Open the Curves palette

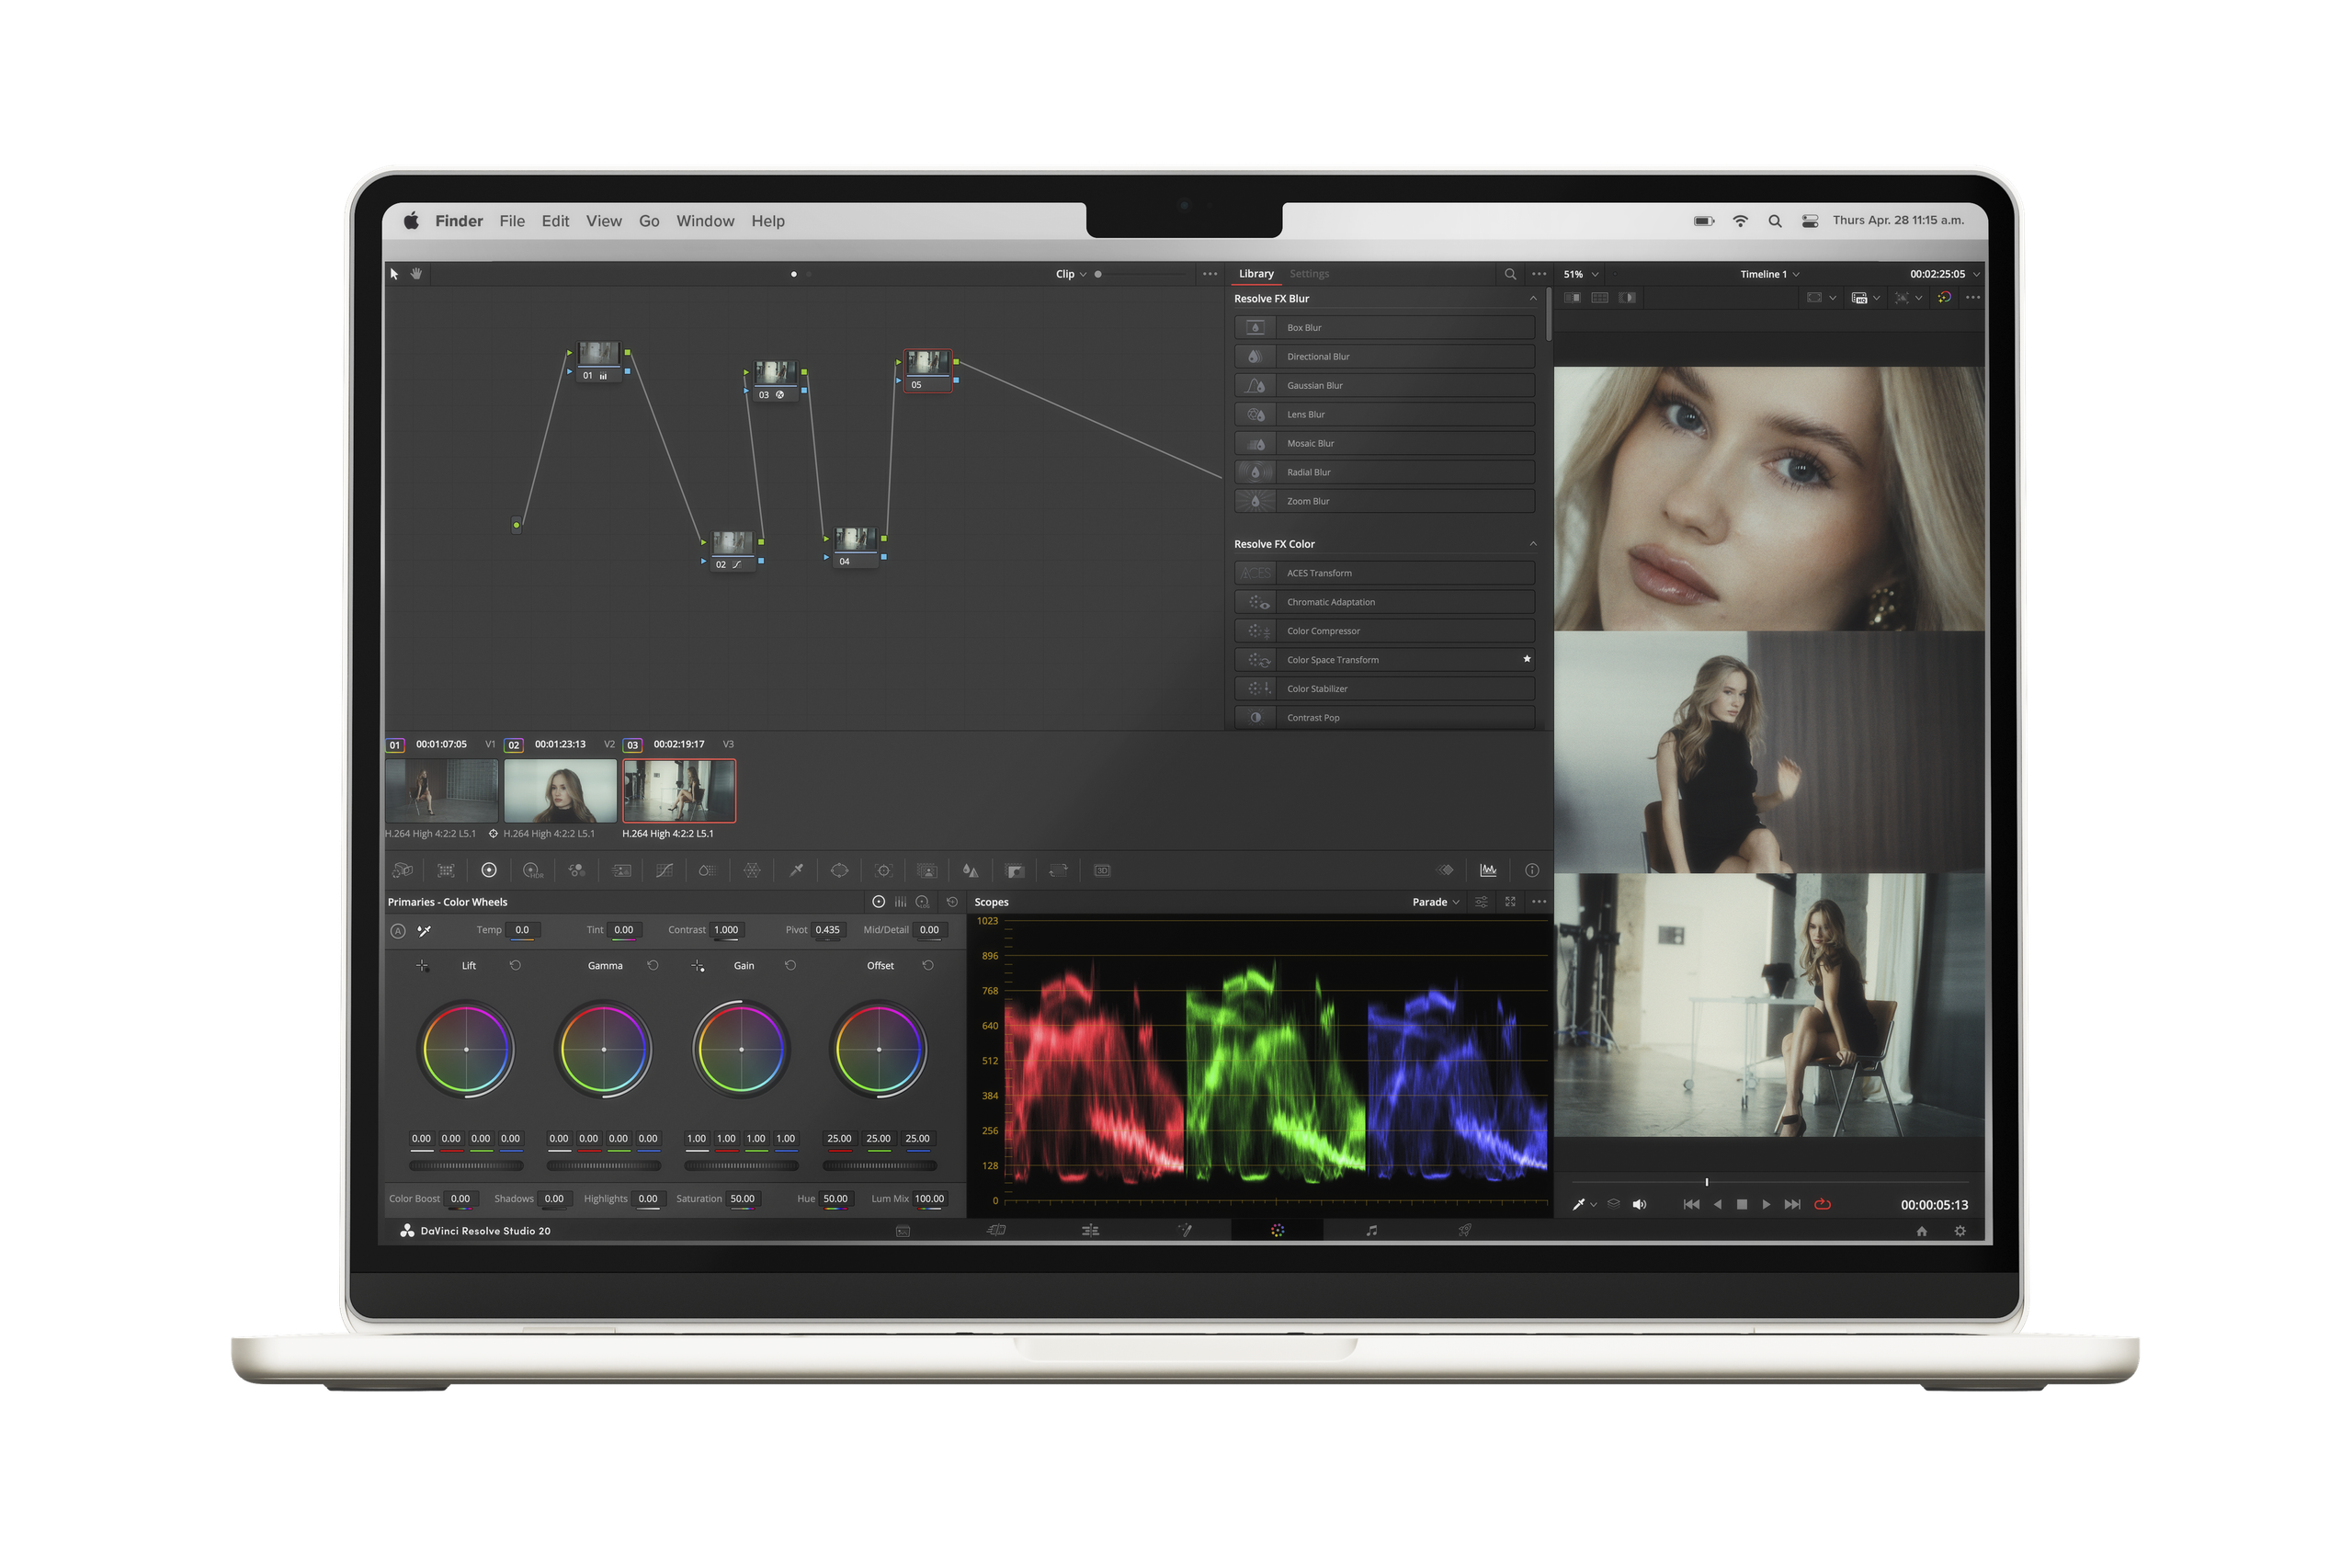665,870
